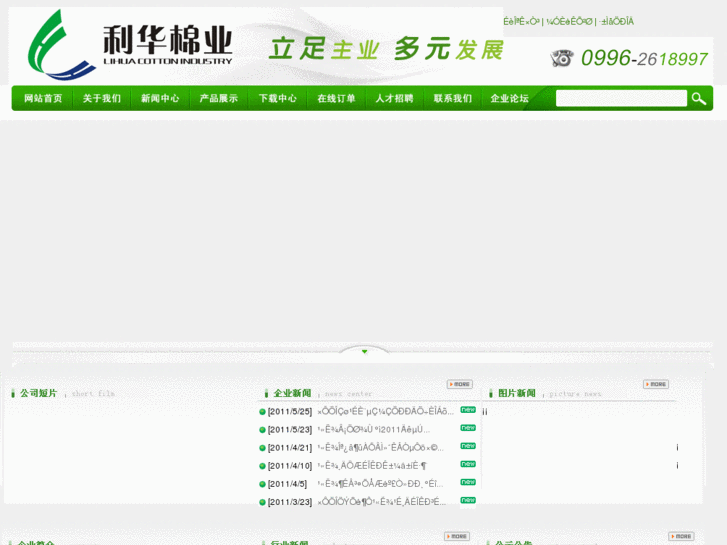Click the green down-arrow banner expander
727x545 pixels.
point(364,352)
